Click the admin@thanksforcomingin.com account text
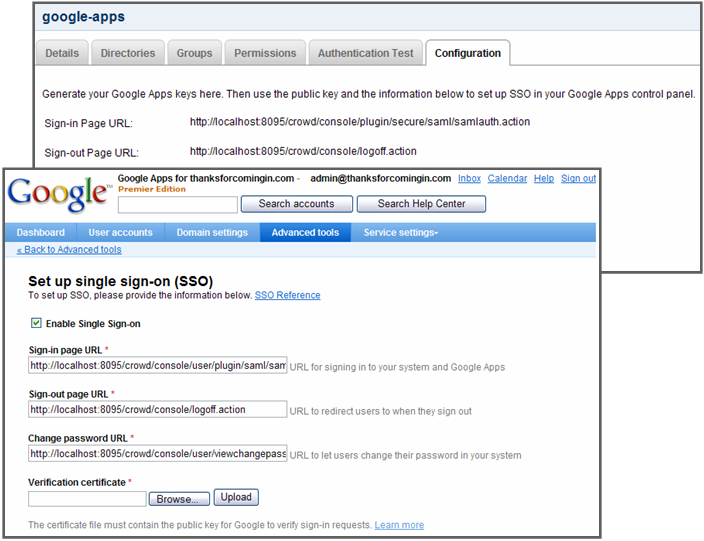Viewport: 704px width, 541px height. click(381, 179)
